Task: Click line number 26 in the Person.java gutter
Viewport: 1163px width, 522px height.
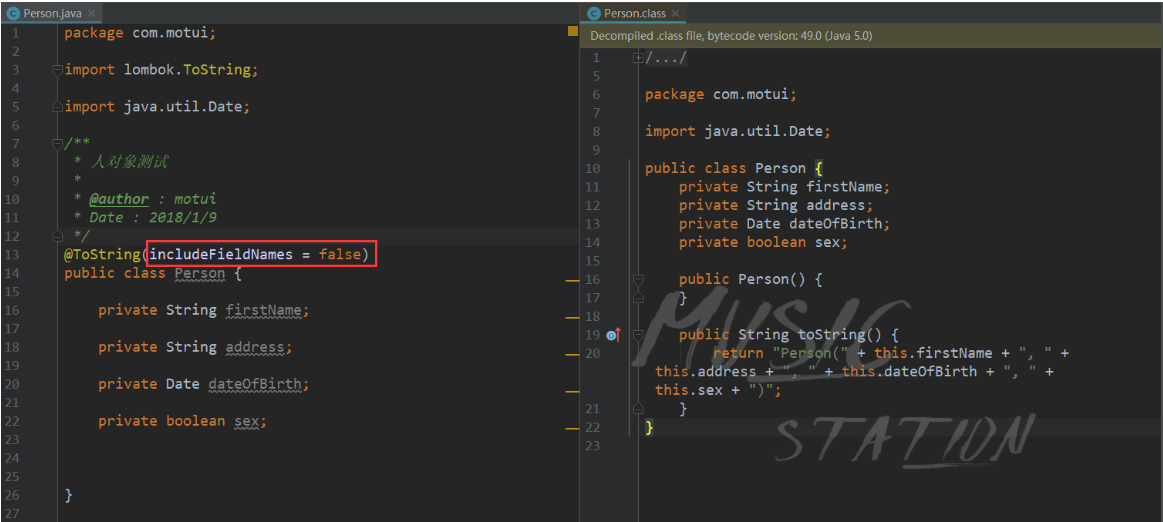Action: [x=11, y=495]
